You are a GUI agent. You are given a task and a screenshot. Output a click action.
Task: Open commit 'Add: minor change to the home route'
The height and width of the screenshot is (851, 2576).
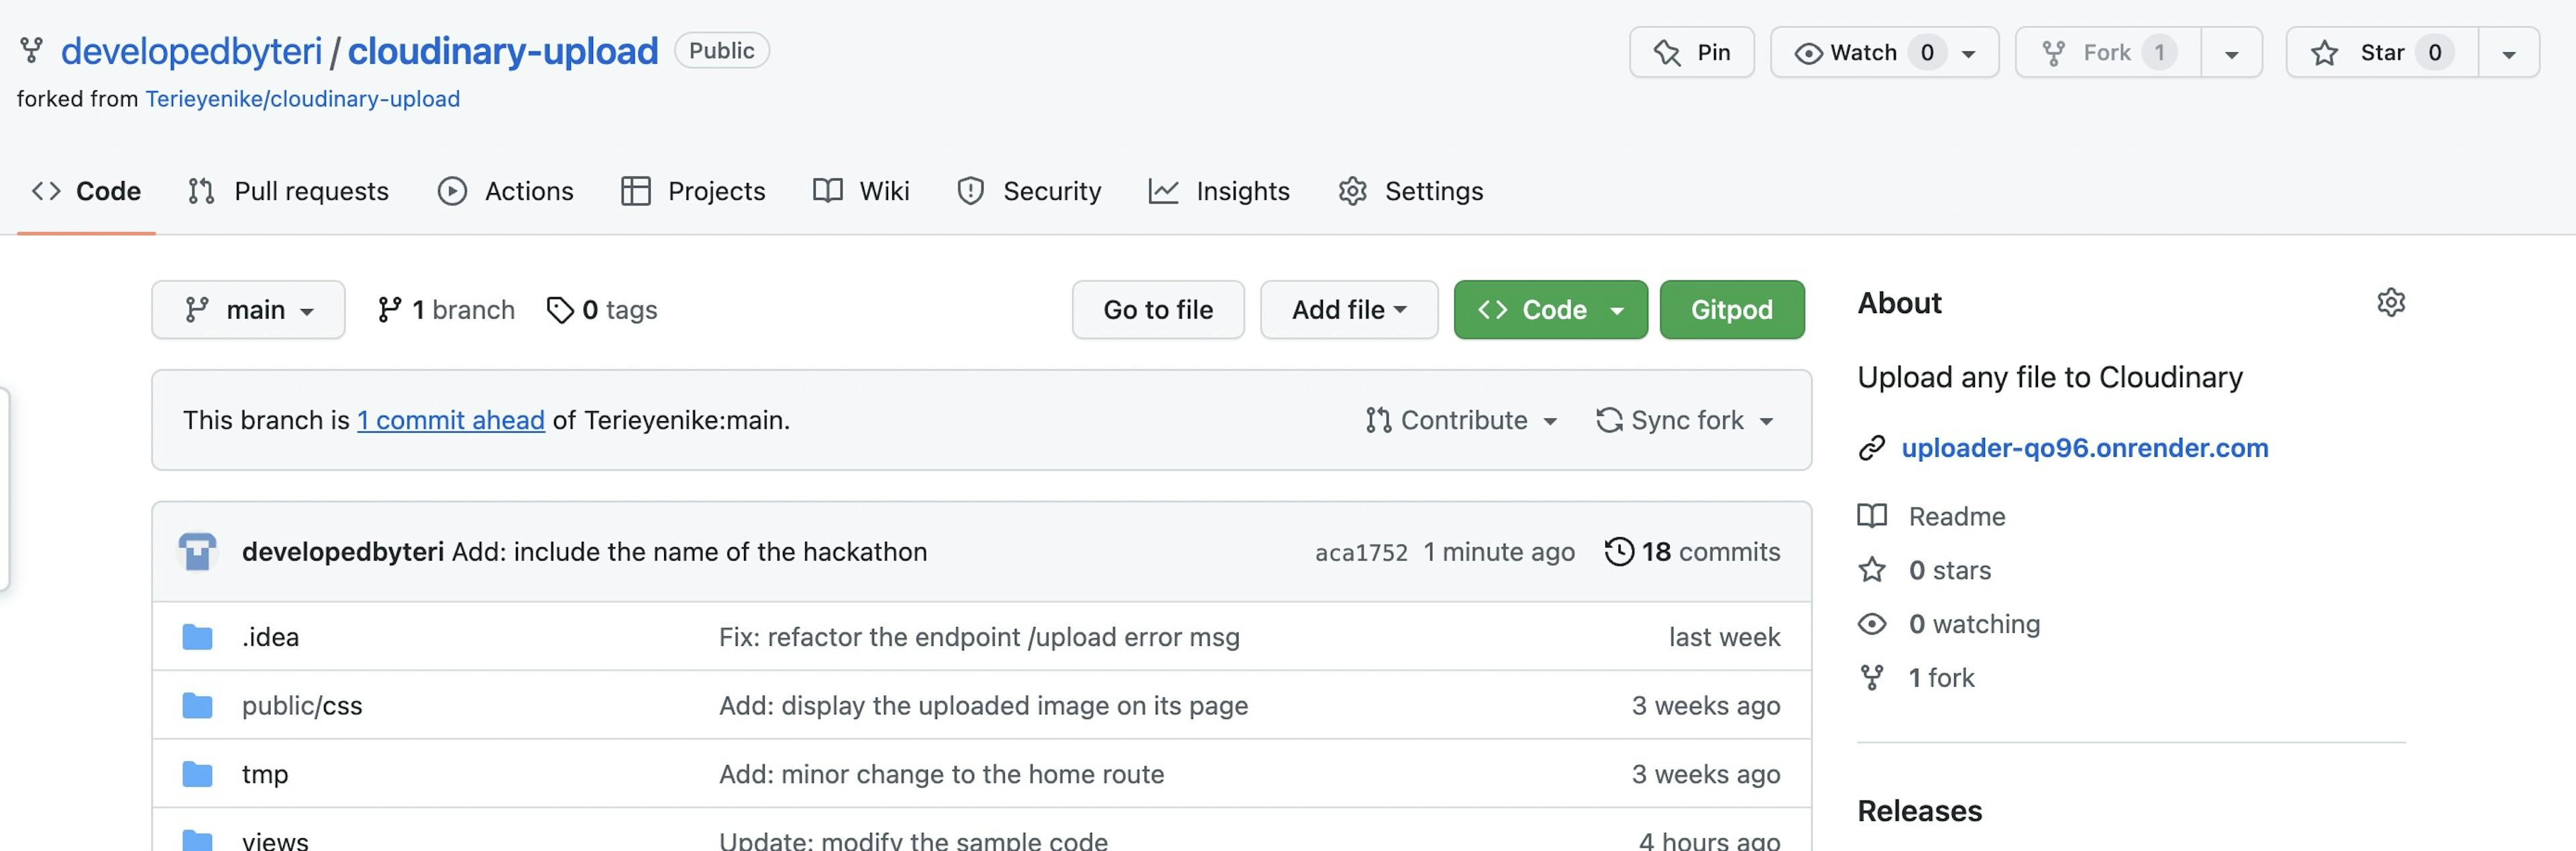(x=941, y=775)
